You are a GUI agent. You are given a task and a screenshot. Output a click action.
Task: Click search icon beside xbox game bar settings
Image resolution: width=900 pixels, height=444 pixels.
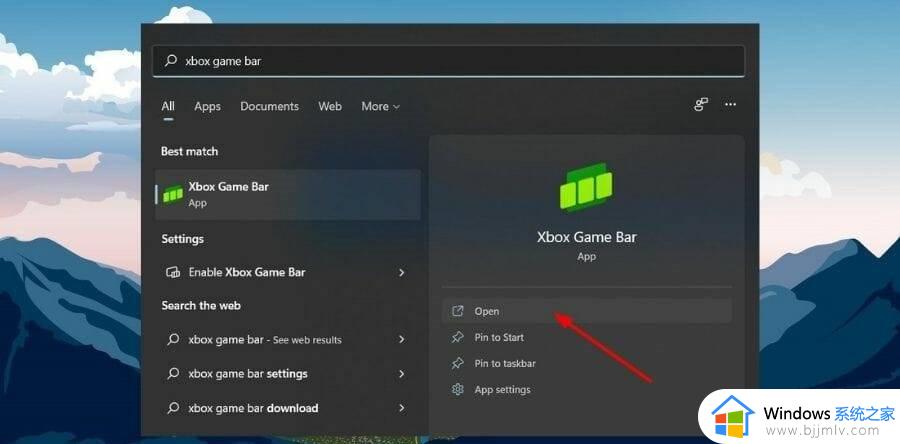(173, 374)
